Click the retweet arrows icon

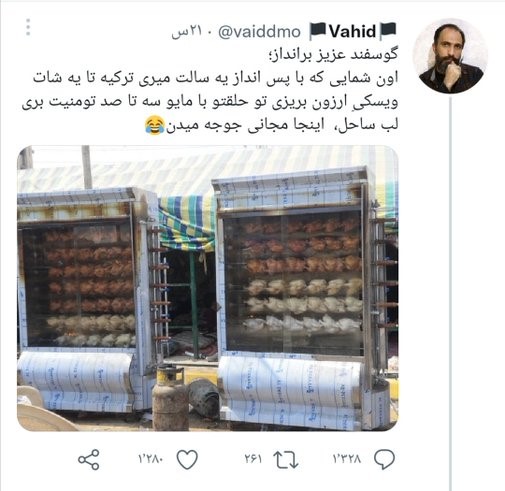pyautogui.click(x=286, y=460)
